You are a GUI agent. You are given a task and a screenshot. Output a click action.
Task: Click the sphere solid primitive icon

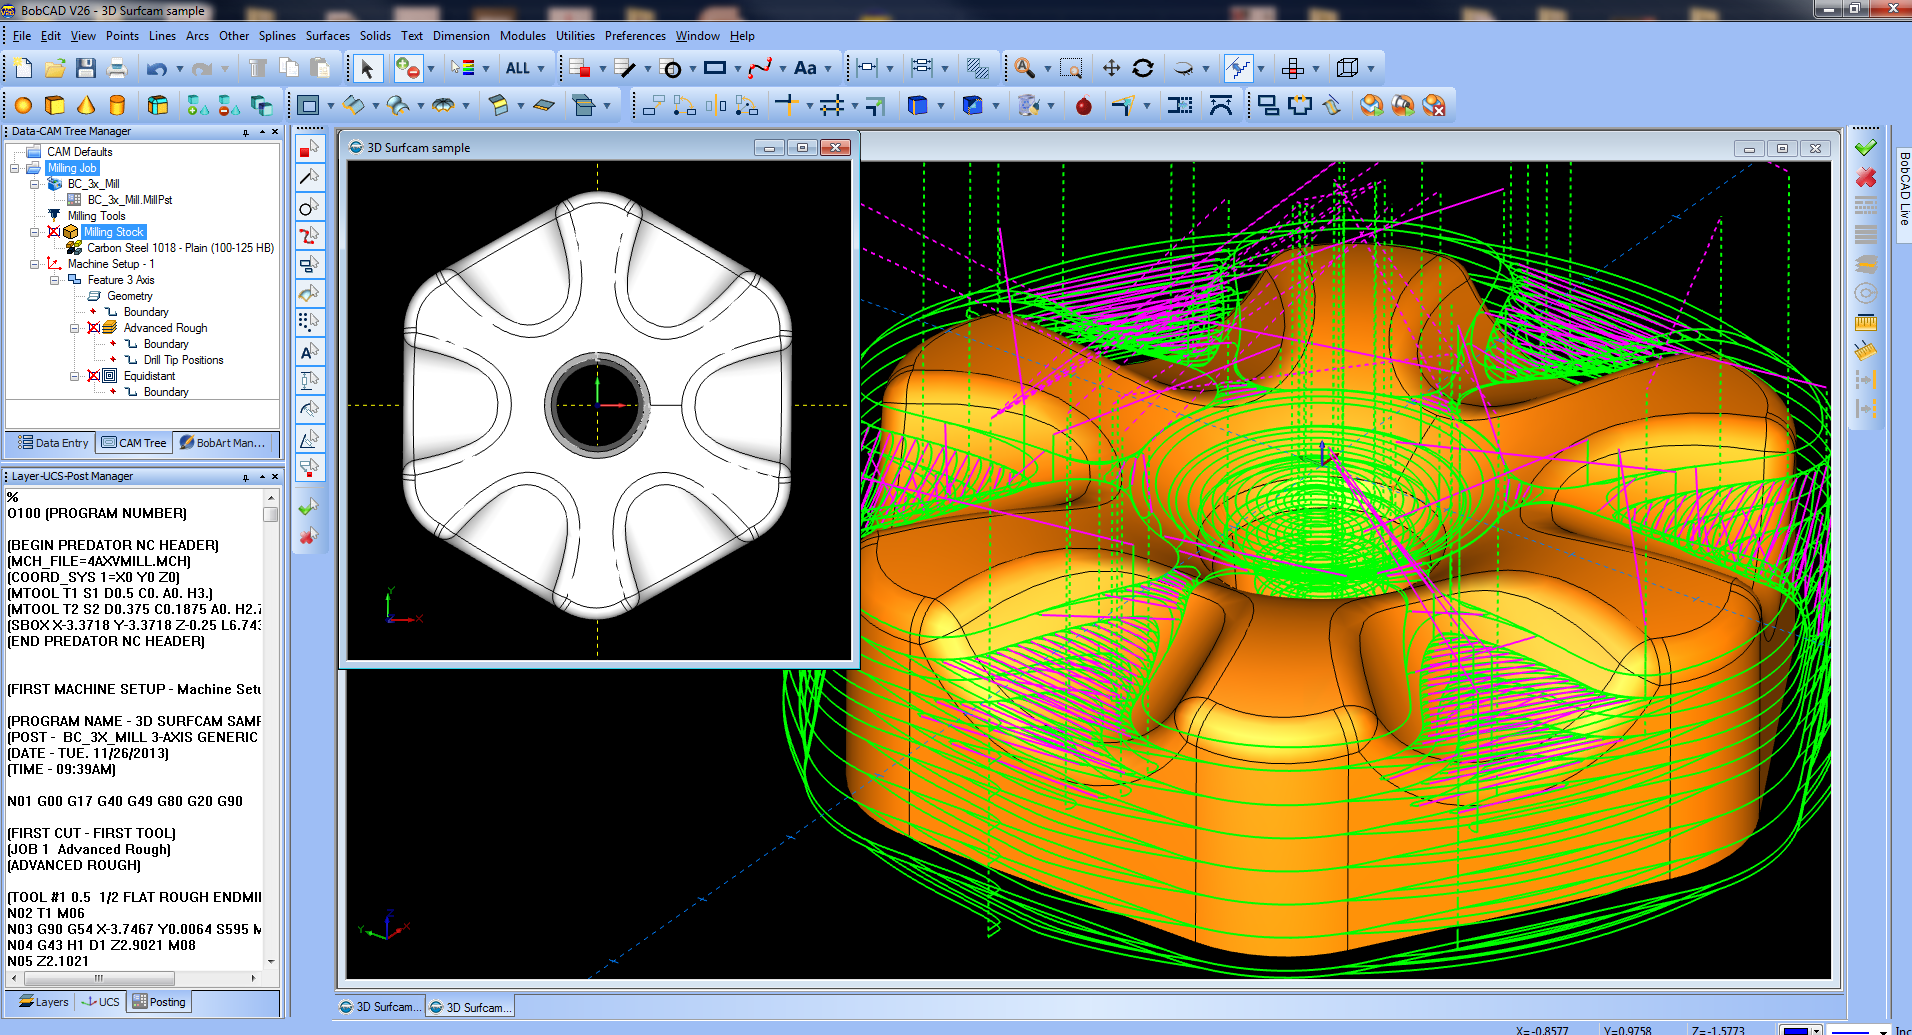pos(23,105)
